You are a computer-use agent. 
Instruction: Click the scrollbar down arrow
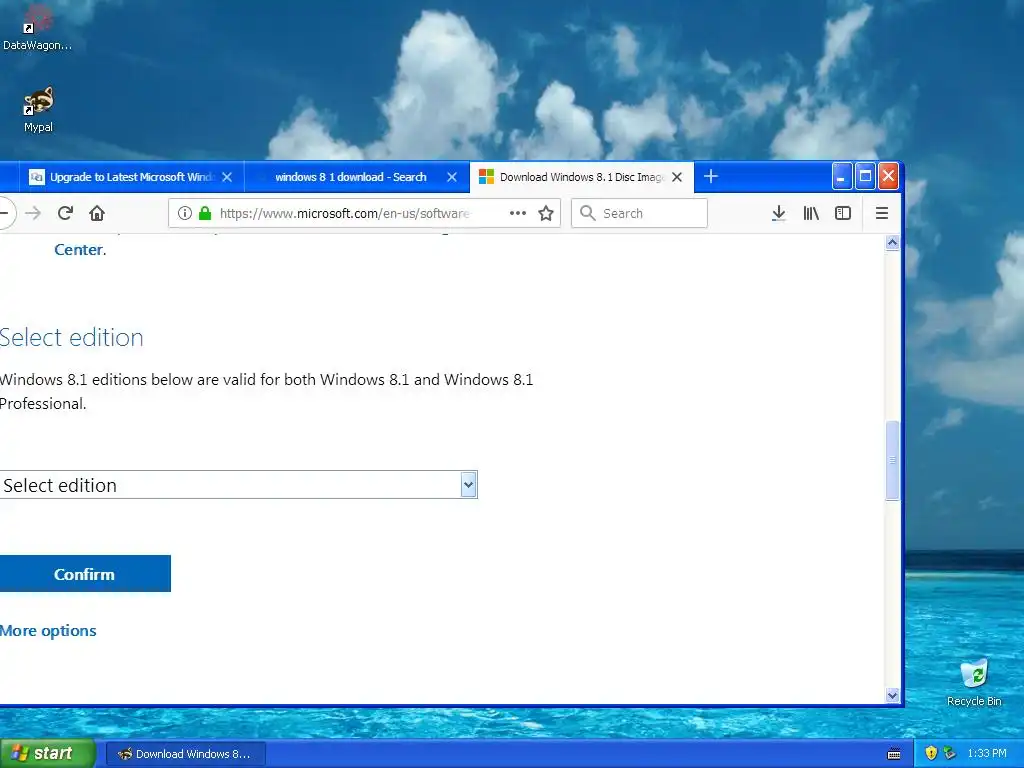point(892,696)
